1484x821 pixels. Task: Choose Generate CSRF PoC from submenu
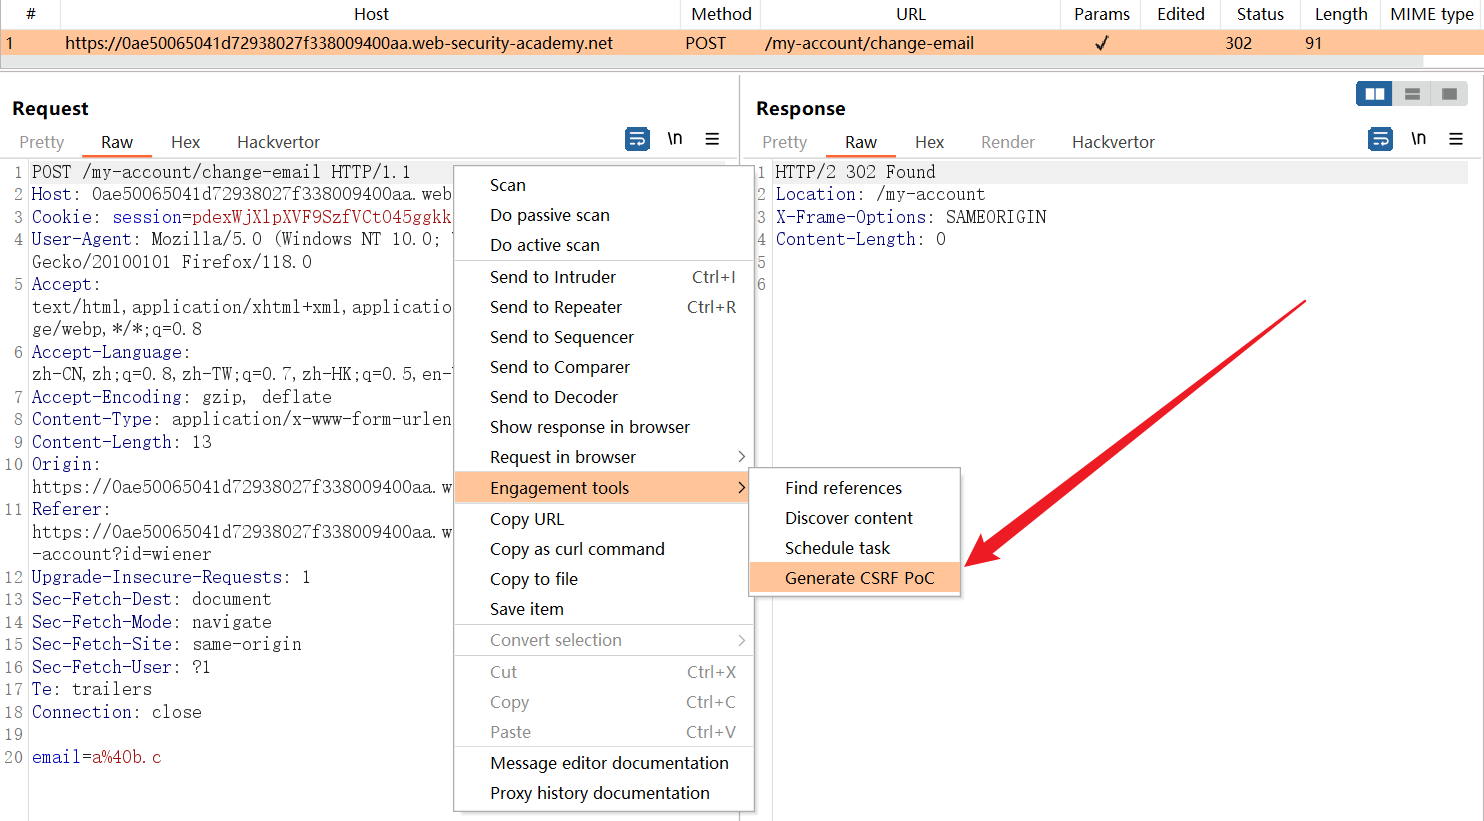[x=859, y=578]
